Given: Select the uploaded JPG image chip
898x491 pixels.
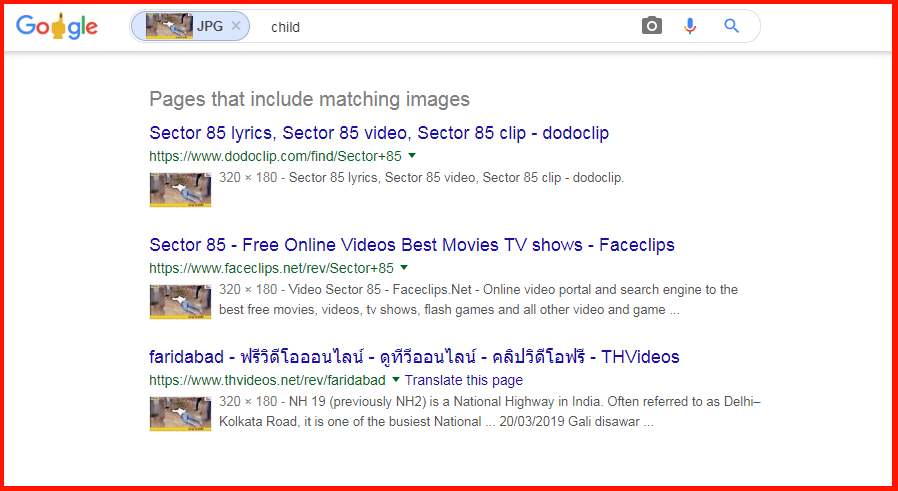Looking at the screenshot, I should [190, 26].
